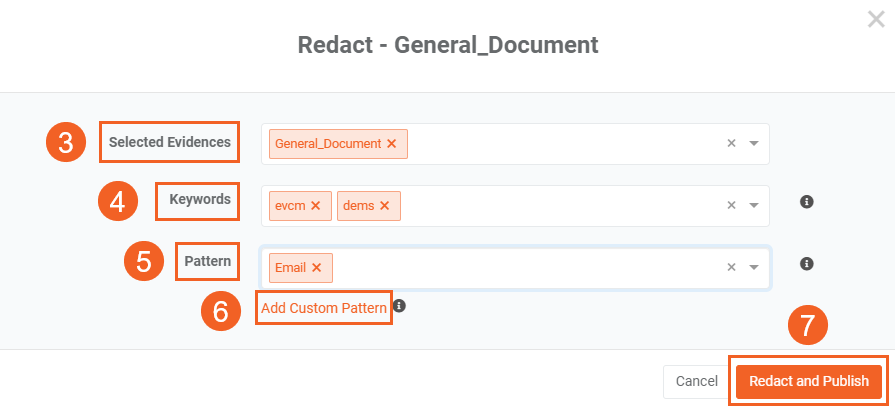Focus the Selected Evidences input field

coord(560,144)
